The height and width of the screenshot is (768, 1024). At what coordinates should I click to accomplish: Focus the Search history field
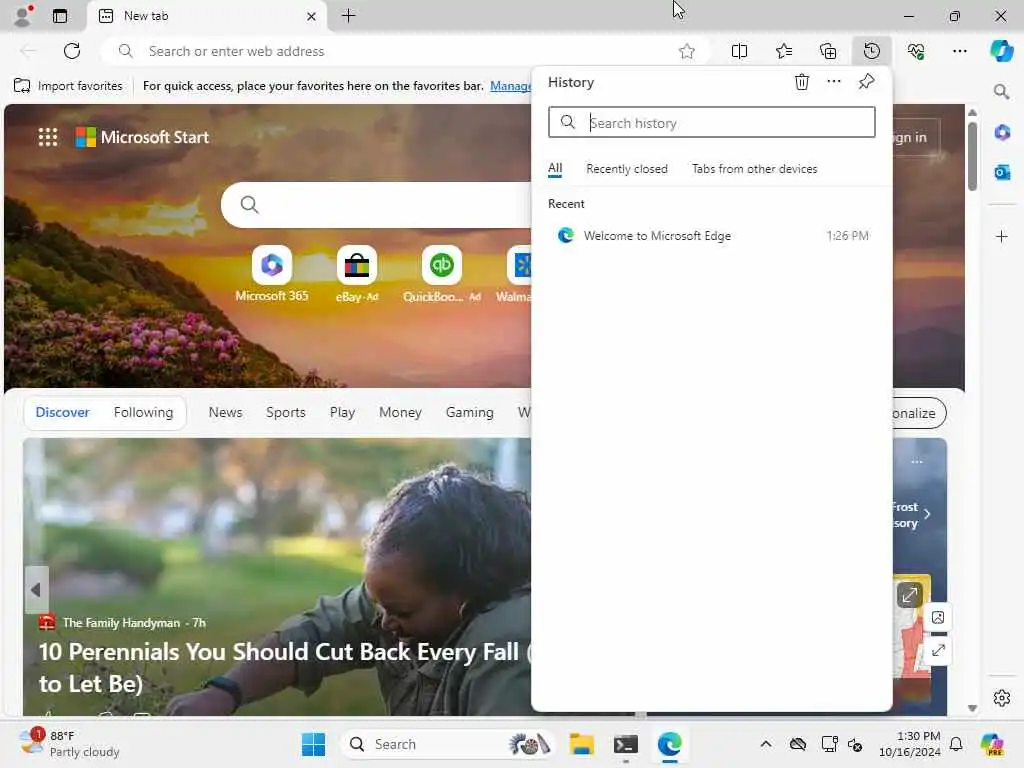click(712, 123)
